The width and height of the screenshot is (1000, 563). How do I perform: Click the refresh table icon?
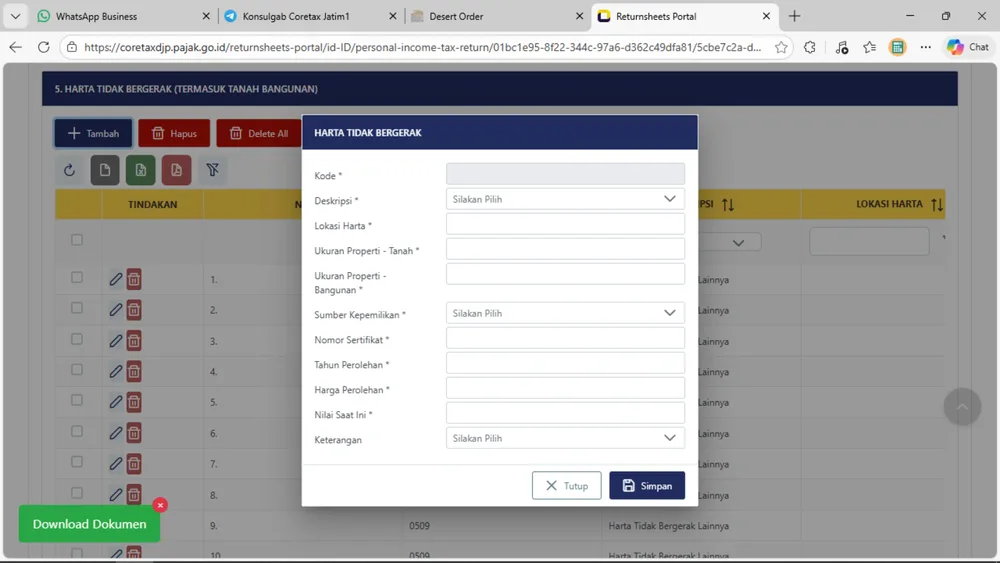tap(69, 170)
